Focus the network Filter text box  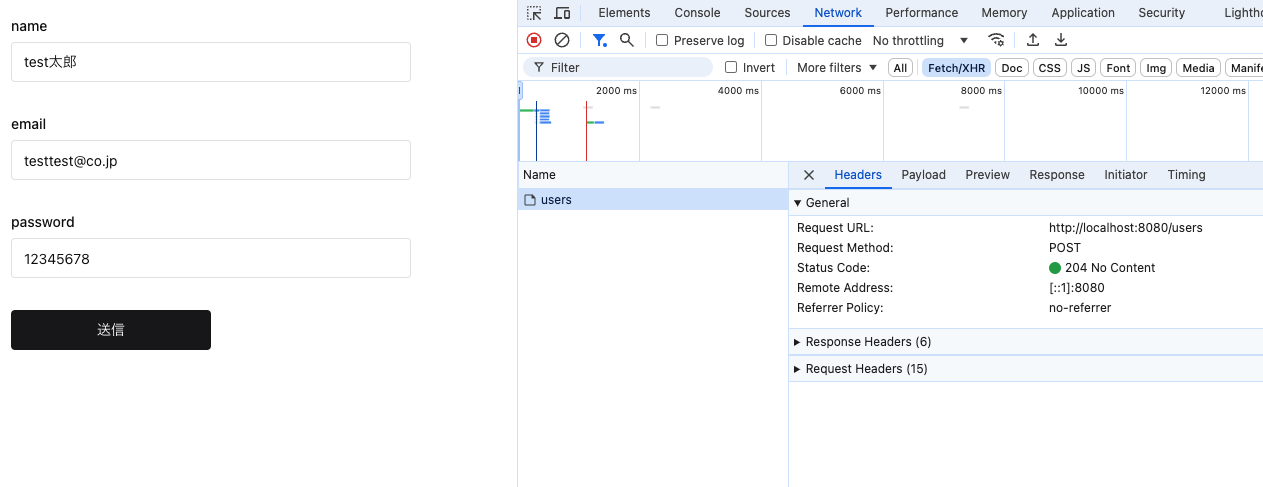pyautogui.click(x=618, y=68)
